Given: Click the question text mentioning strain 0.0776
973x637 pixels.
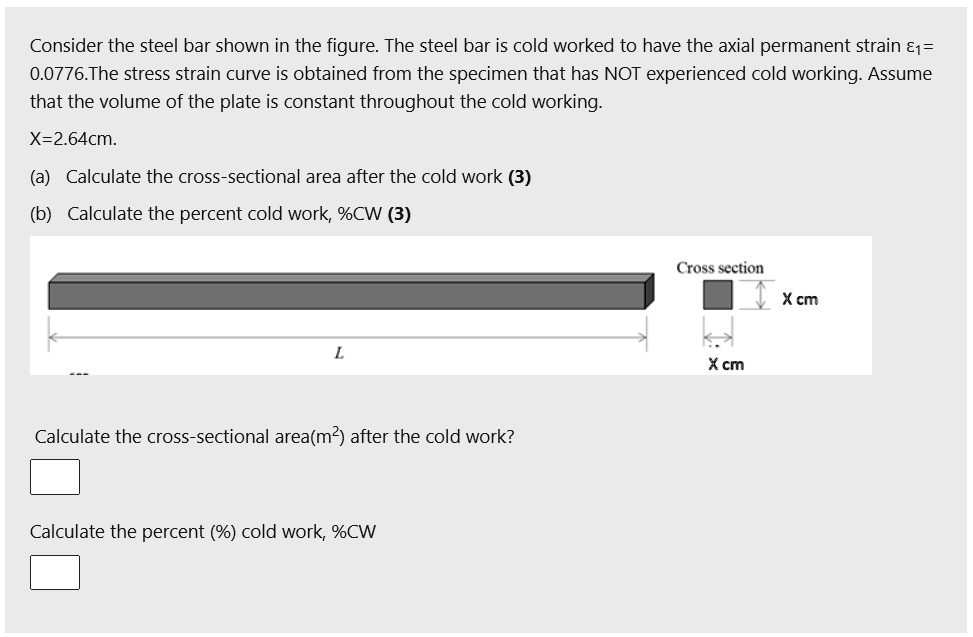Looking at the screenshot, I should click(480, 73).
